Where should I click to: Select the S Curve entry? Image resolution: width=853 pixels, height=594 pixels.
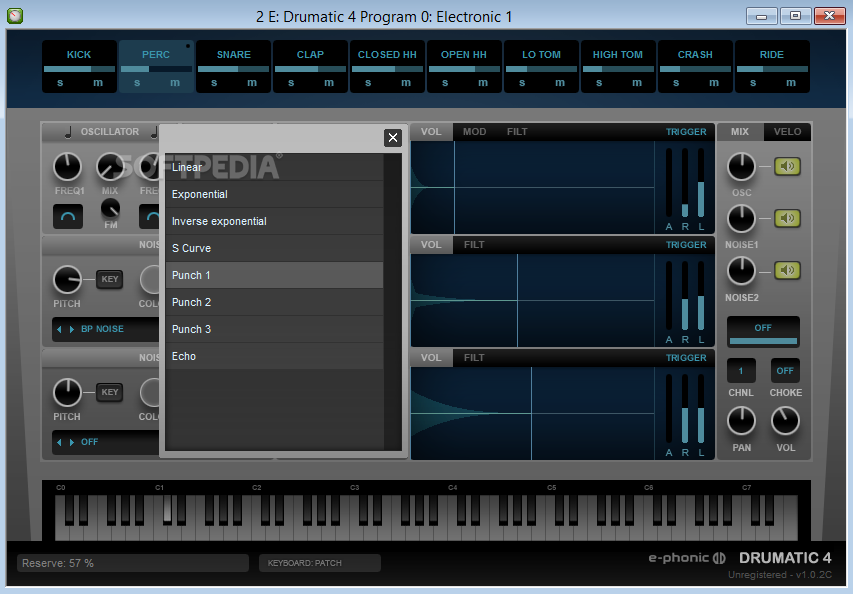[x=274, y=248]
